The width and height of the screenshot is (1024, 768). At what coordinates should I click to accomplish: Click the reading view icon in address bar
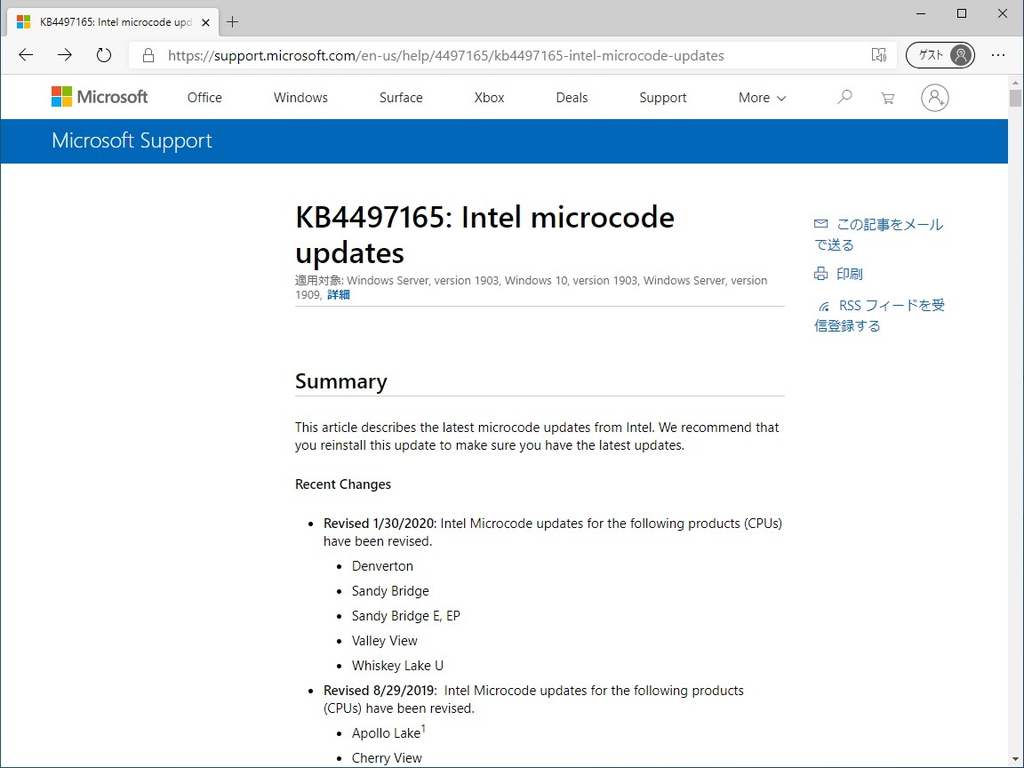coord(878,56)
